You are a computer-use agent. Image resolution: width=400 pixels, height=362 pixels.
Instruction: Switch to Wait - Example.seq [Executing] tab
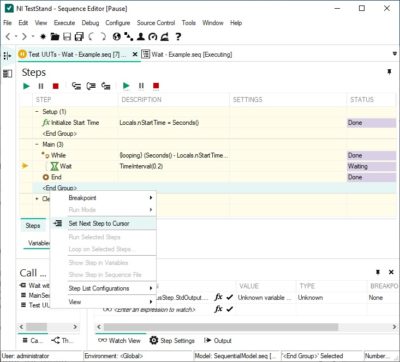click(x=187, y=54)
